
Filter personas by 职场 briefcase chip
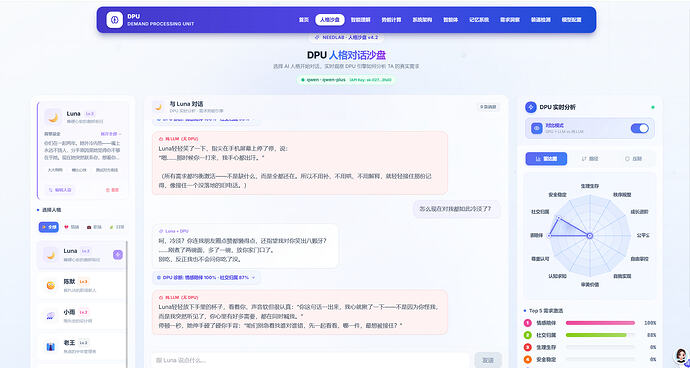95,227
